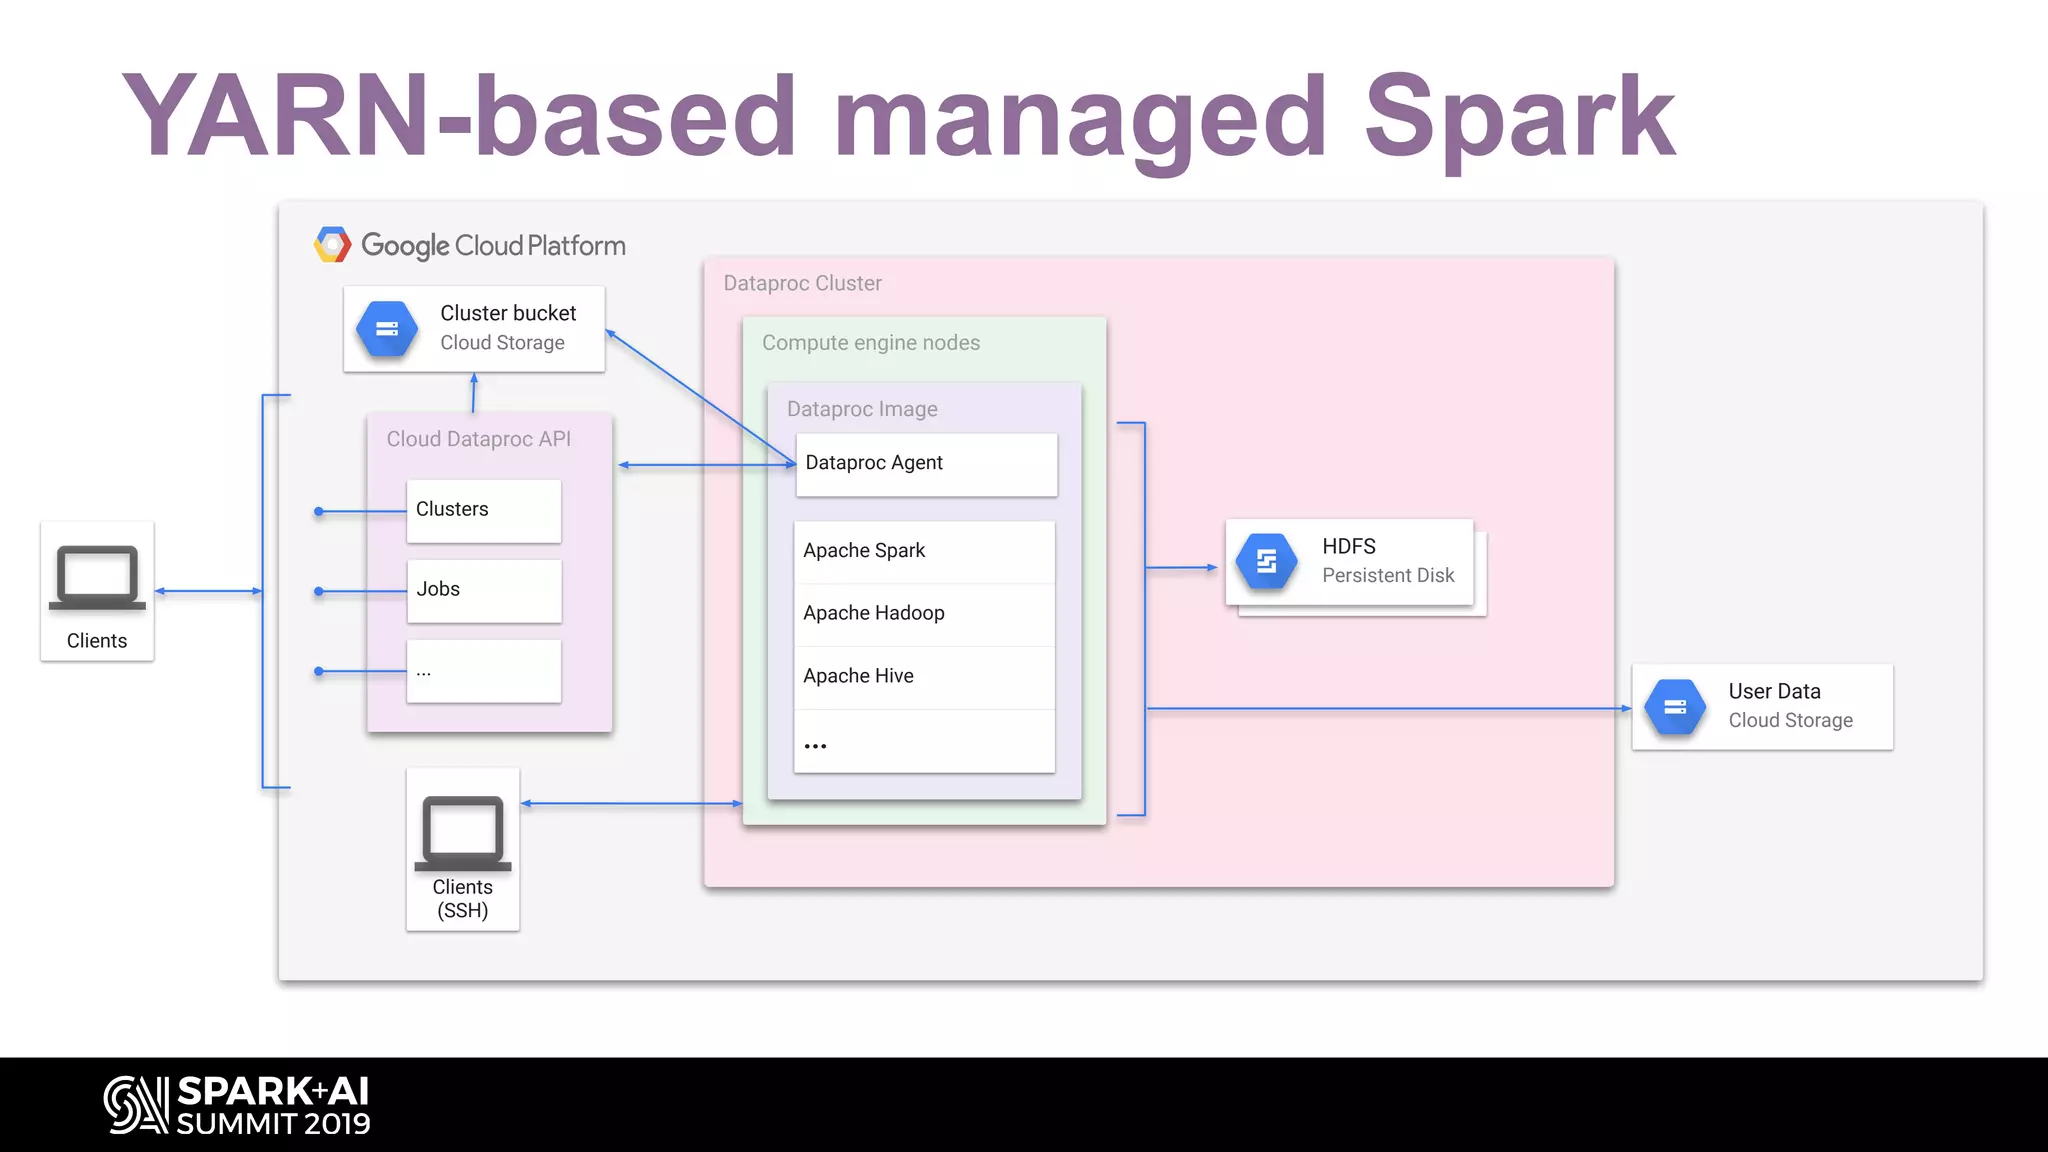The height and width of the screenshot is (1152, 2048).
Task: Click the ellipsis box under Jobs
Action: click(x=484, y=671)
